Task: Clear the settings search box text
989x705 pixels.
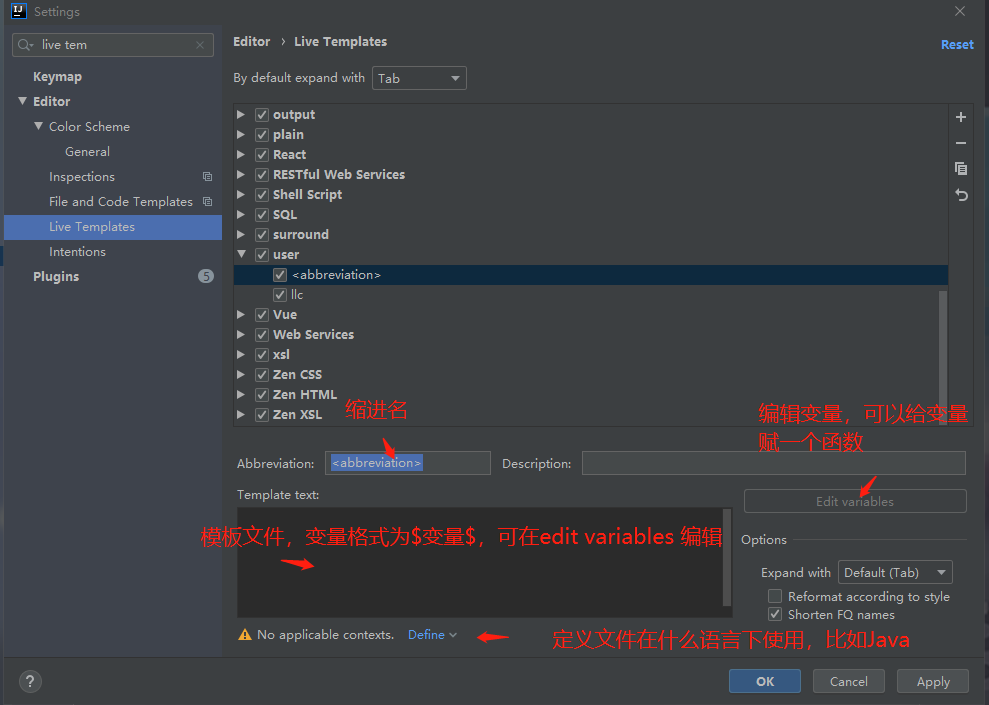Action: coord(200,45)
